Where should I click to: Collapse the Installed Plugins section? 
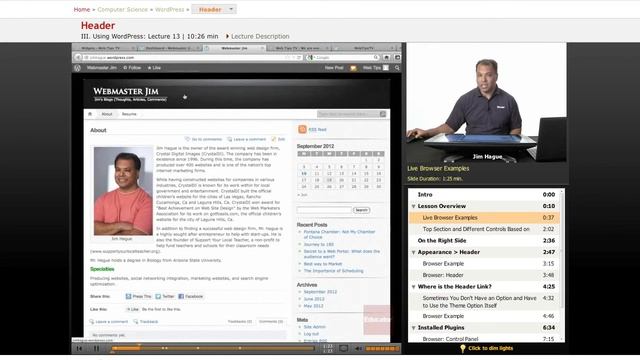pos(413,328)
